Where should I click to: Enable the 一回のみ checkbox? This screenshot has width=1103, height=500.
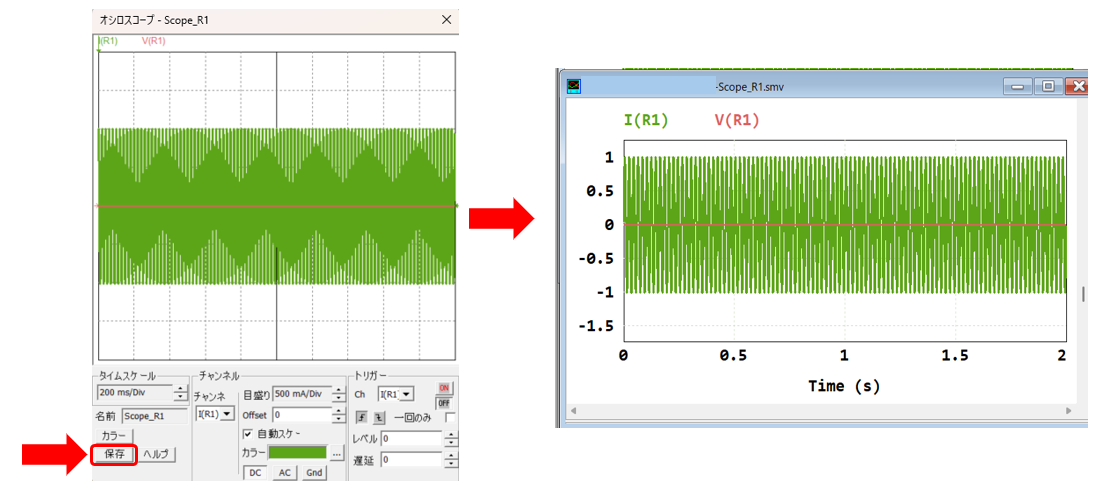tap(449, 417)
